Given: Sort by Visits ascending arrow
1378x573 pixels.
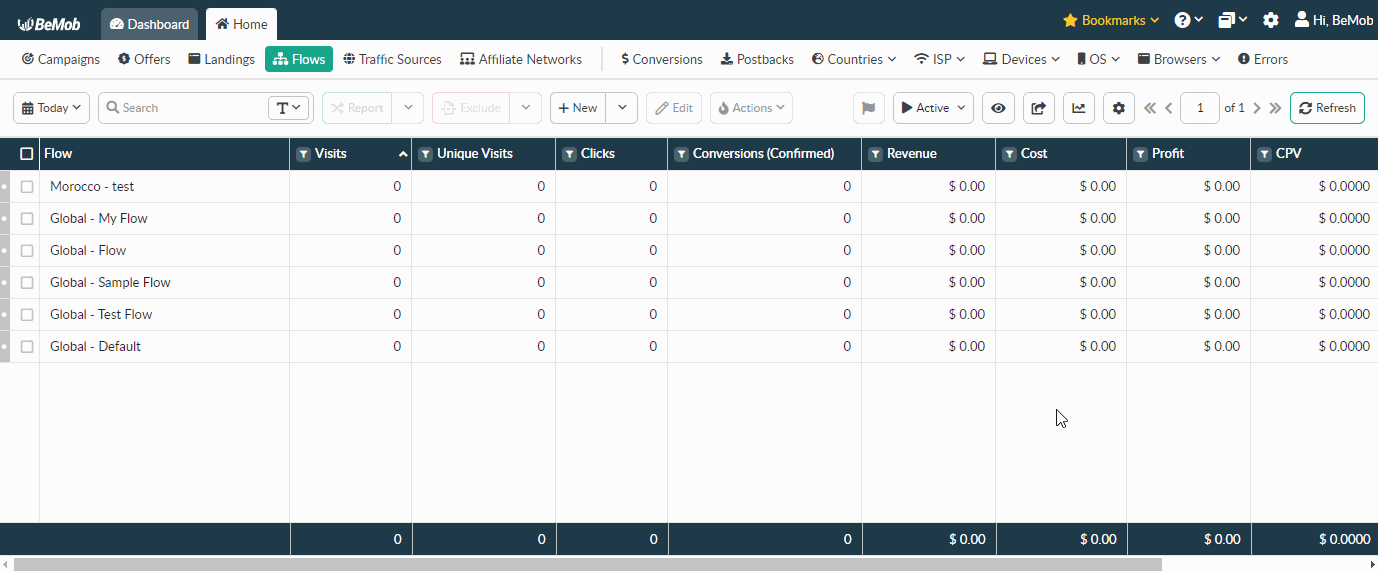Looking at the screenshot, I should click(x=403, y=154).
